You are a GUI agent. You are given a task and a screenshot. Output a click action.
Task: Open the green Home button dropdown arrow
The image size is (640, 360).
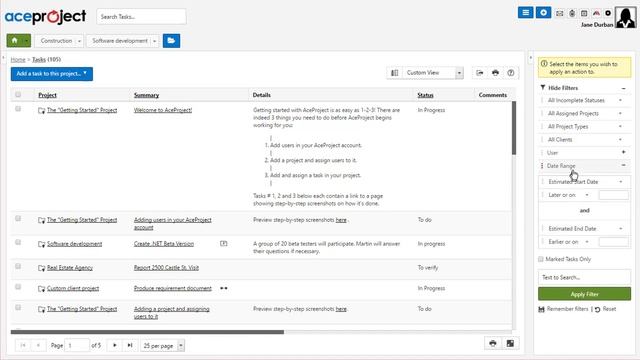tap(27, 41)
